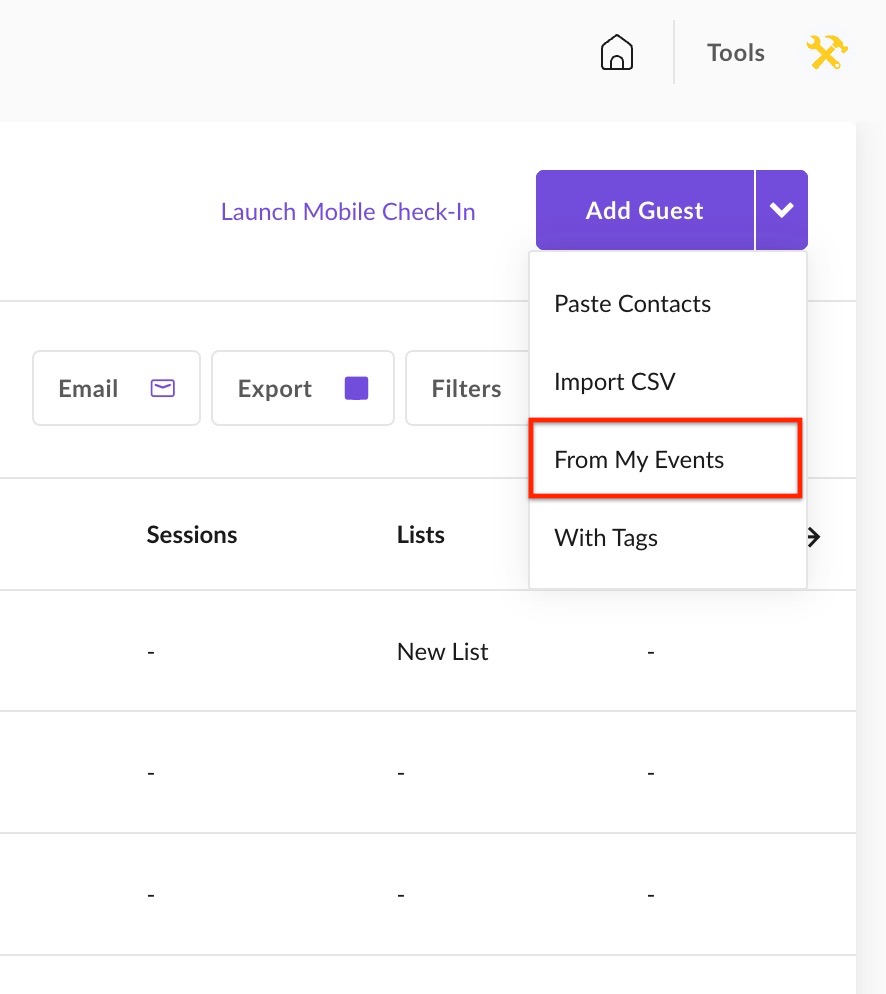Sort by the Sessions column header
Image resolution: width=886 pixels, height=994 pixels.
(192, 534)
